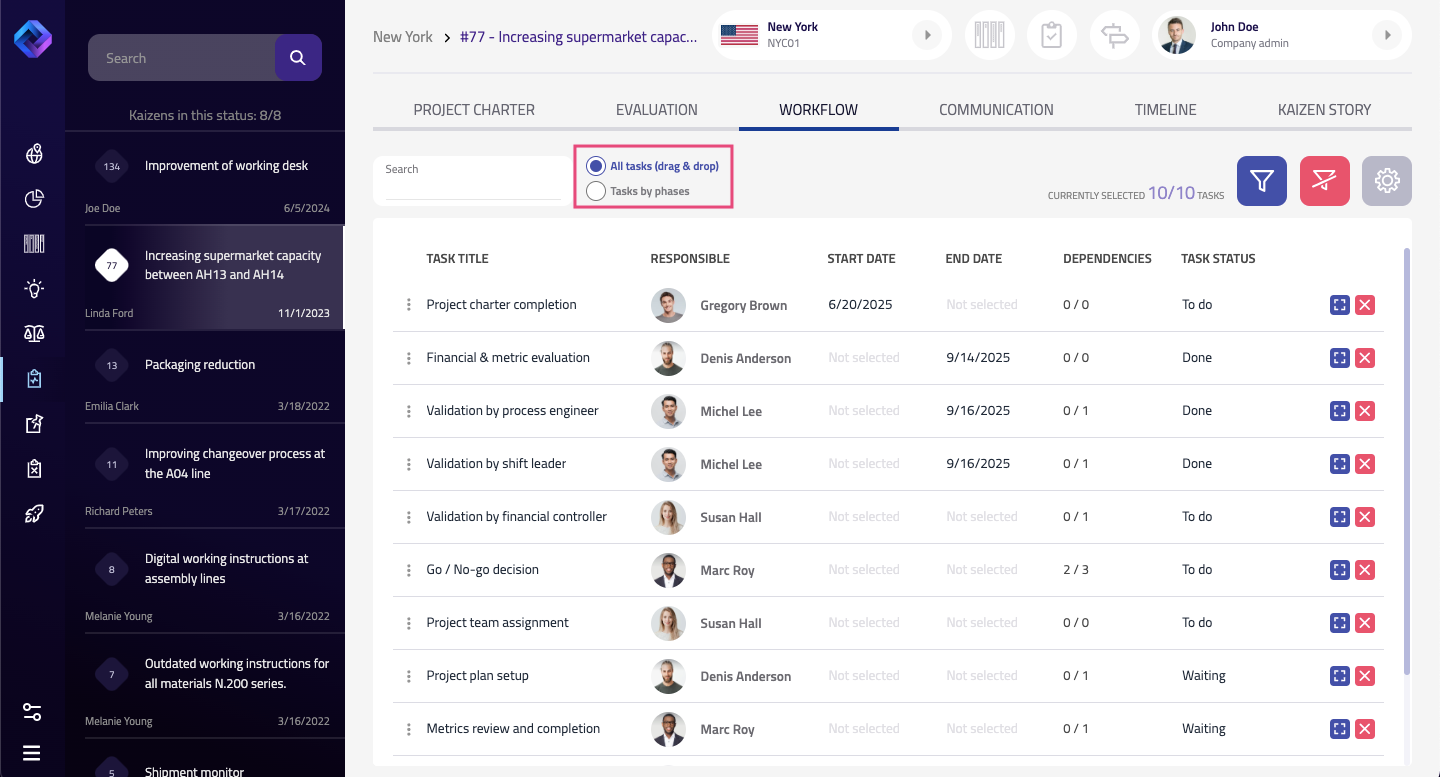Open the John Doe user menu arrow
Viewport: 1440px width, 777px height.
click(1386, 36)
